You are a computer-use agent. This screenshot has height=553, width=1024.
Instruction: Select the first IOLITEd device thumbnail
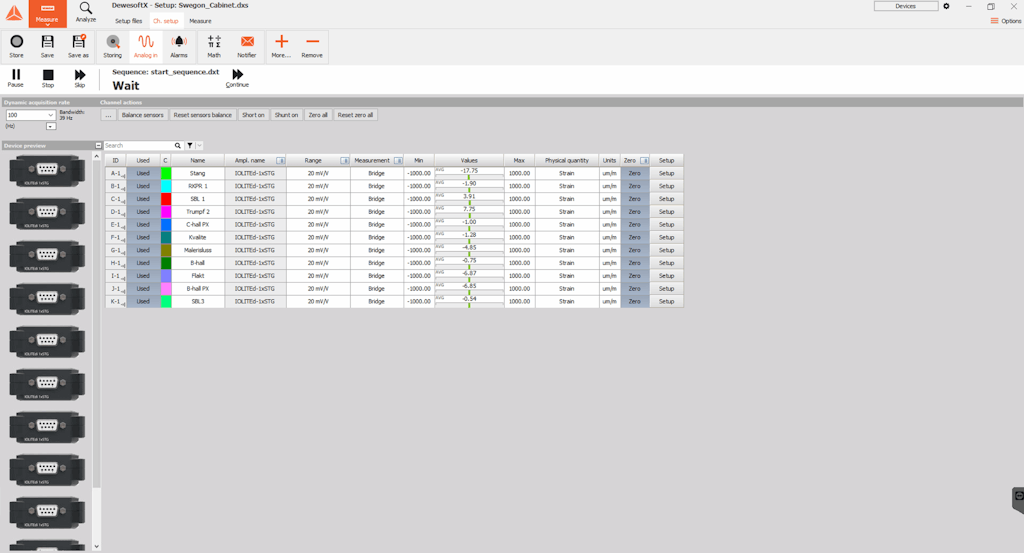pyautogui.click(x=47, y=172)
